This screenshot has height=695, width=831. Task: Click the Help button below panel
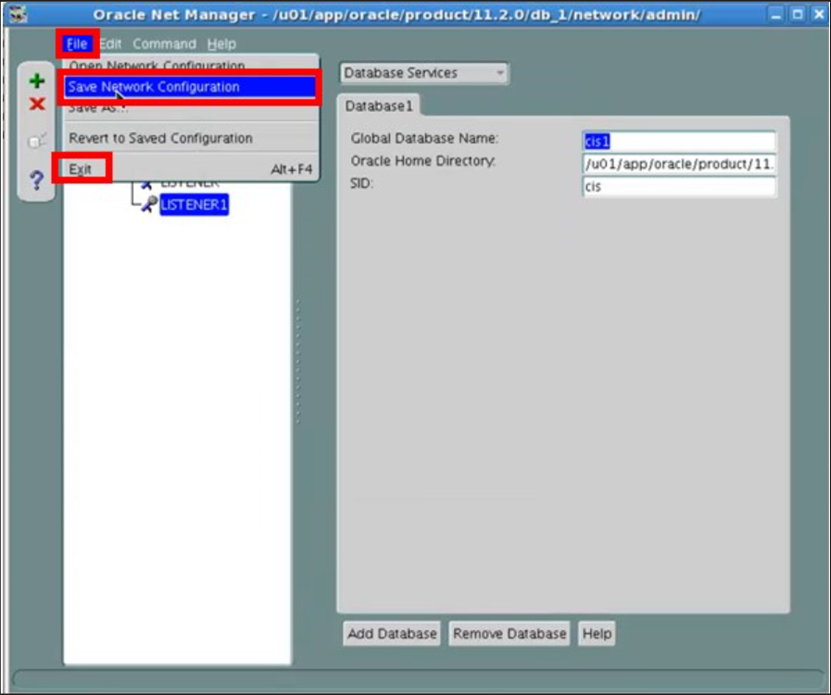point(597,634)
